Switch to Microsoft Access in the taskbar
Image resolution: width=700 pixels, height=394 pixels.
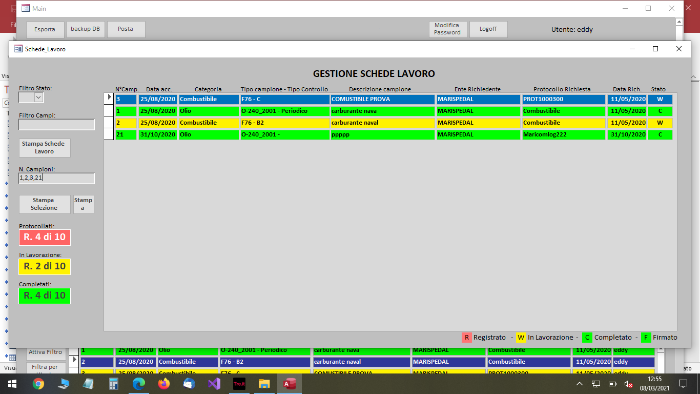click(289, 384)
